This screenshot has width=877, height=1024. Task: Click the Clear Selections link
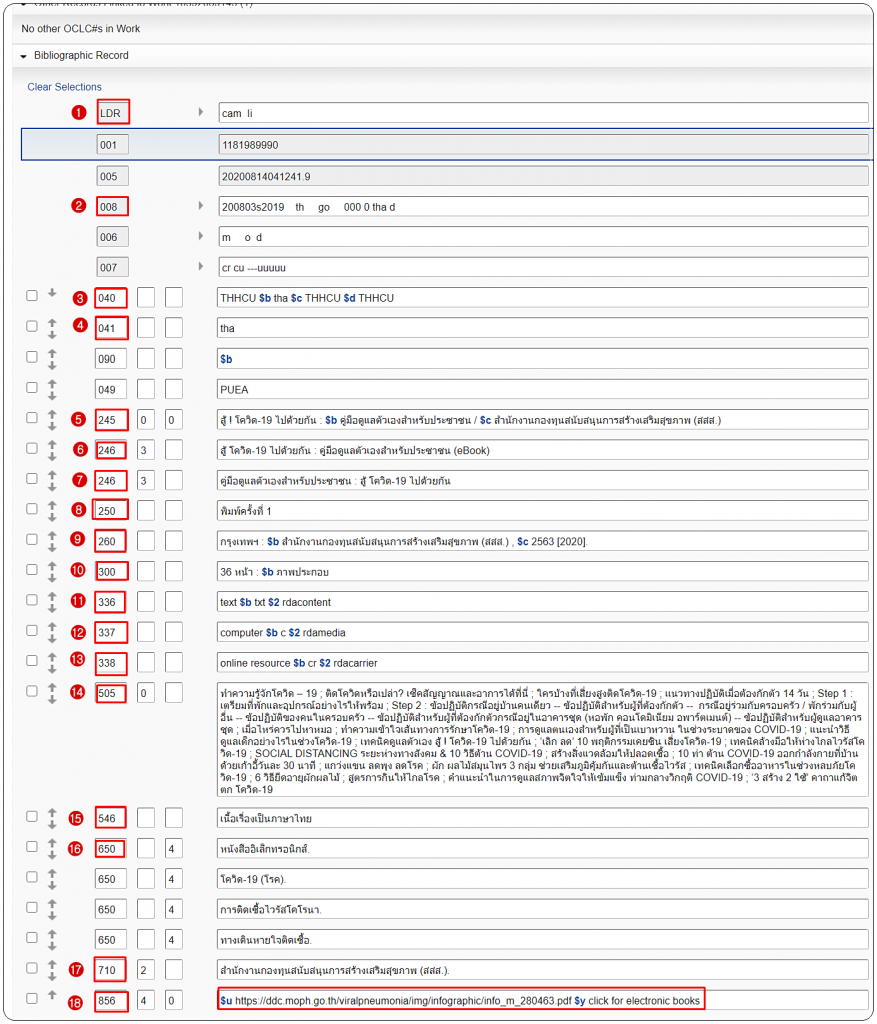point(64,87)
